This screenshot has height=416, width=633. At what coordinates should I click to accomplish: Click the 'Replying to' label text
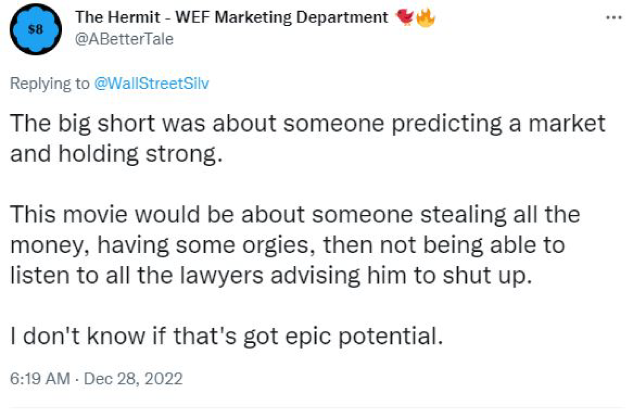point(50,84)
